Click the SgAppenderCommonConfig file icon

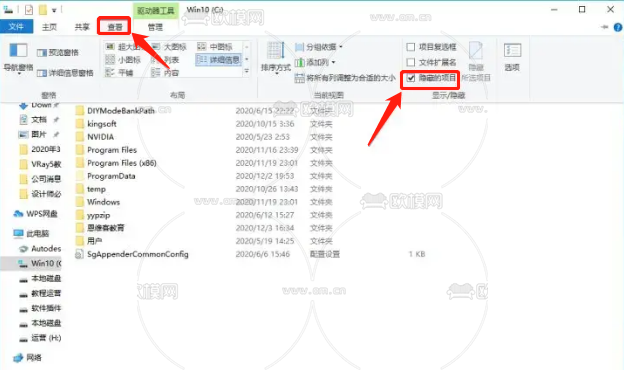80,254
